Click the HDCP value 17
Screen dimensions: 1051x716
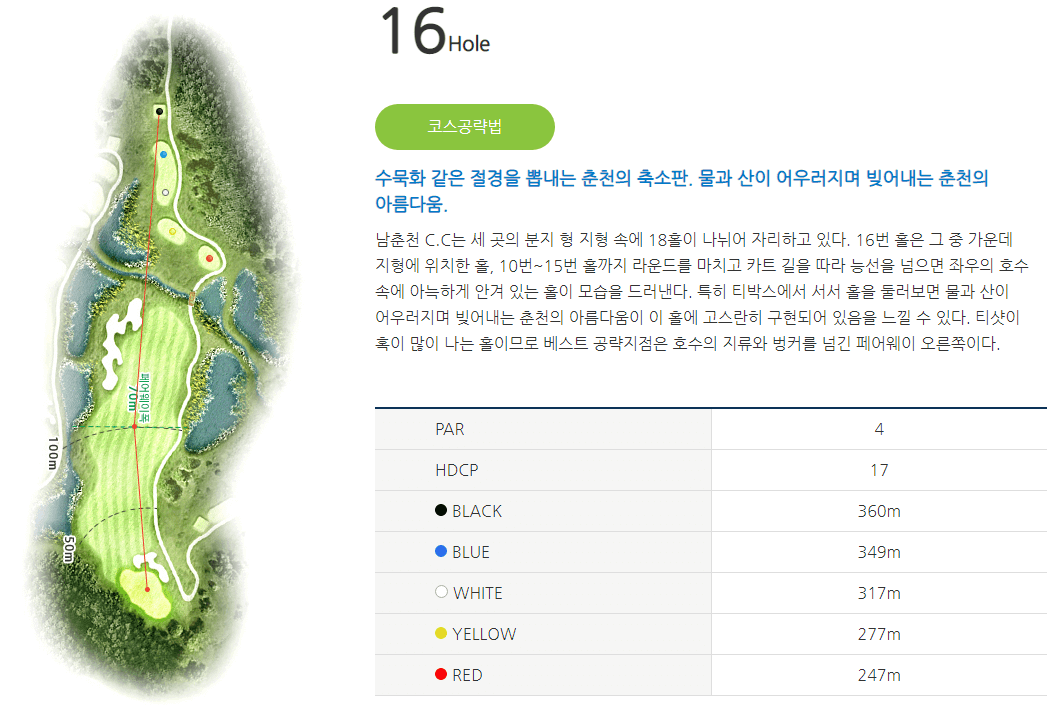tap(878, 470)
